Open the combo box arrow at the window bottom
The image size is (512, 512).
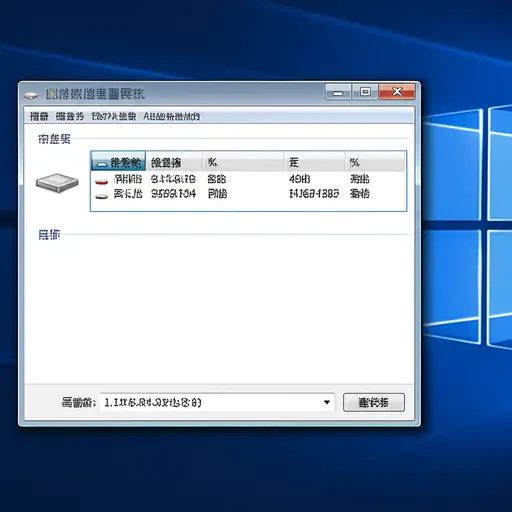[x=327, y=402]
